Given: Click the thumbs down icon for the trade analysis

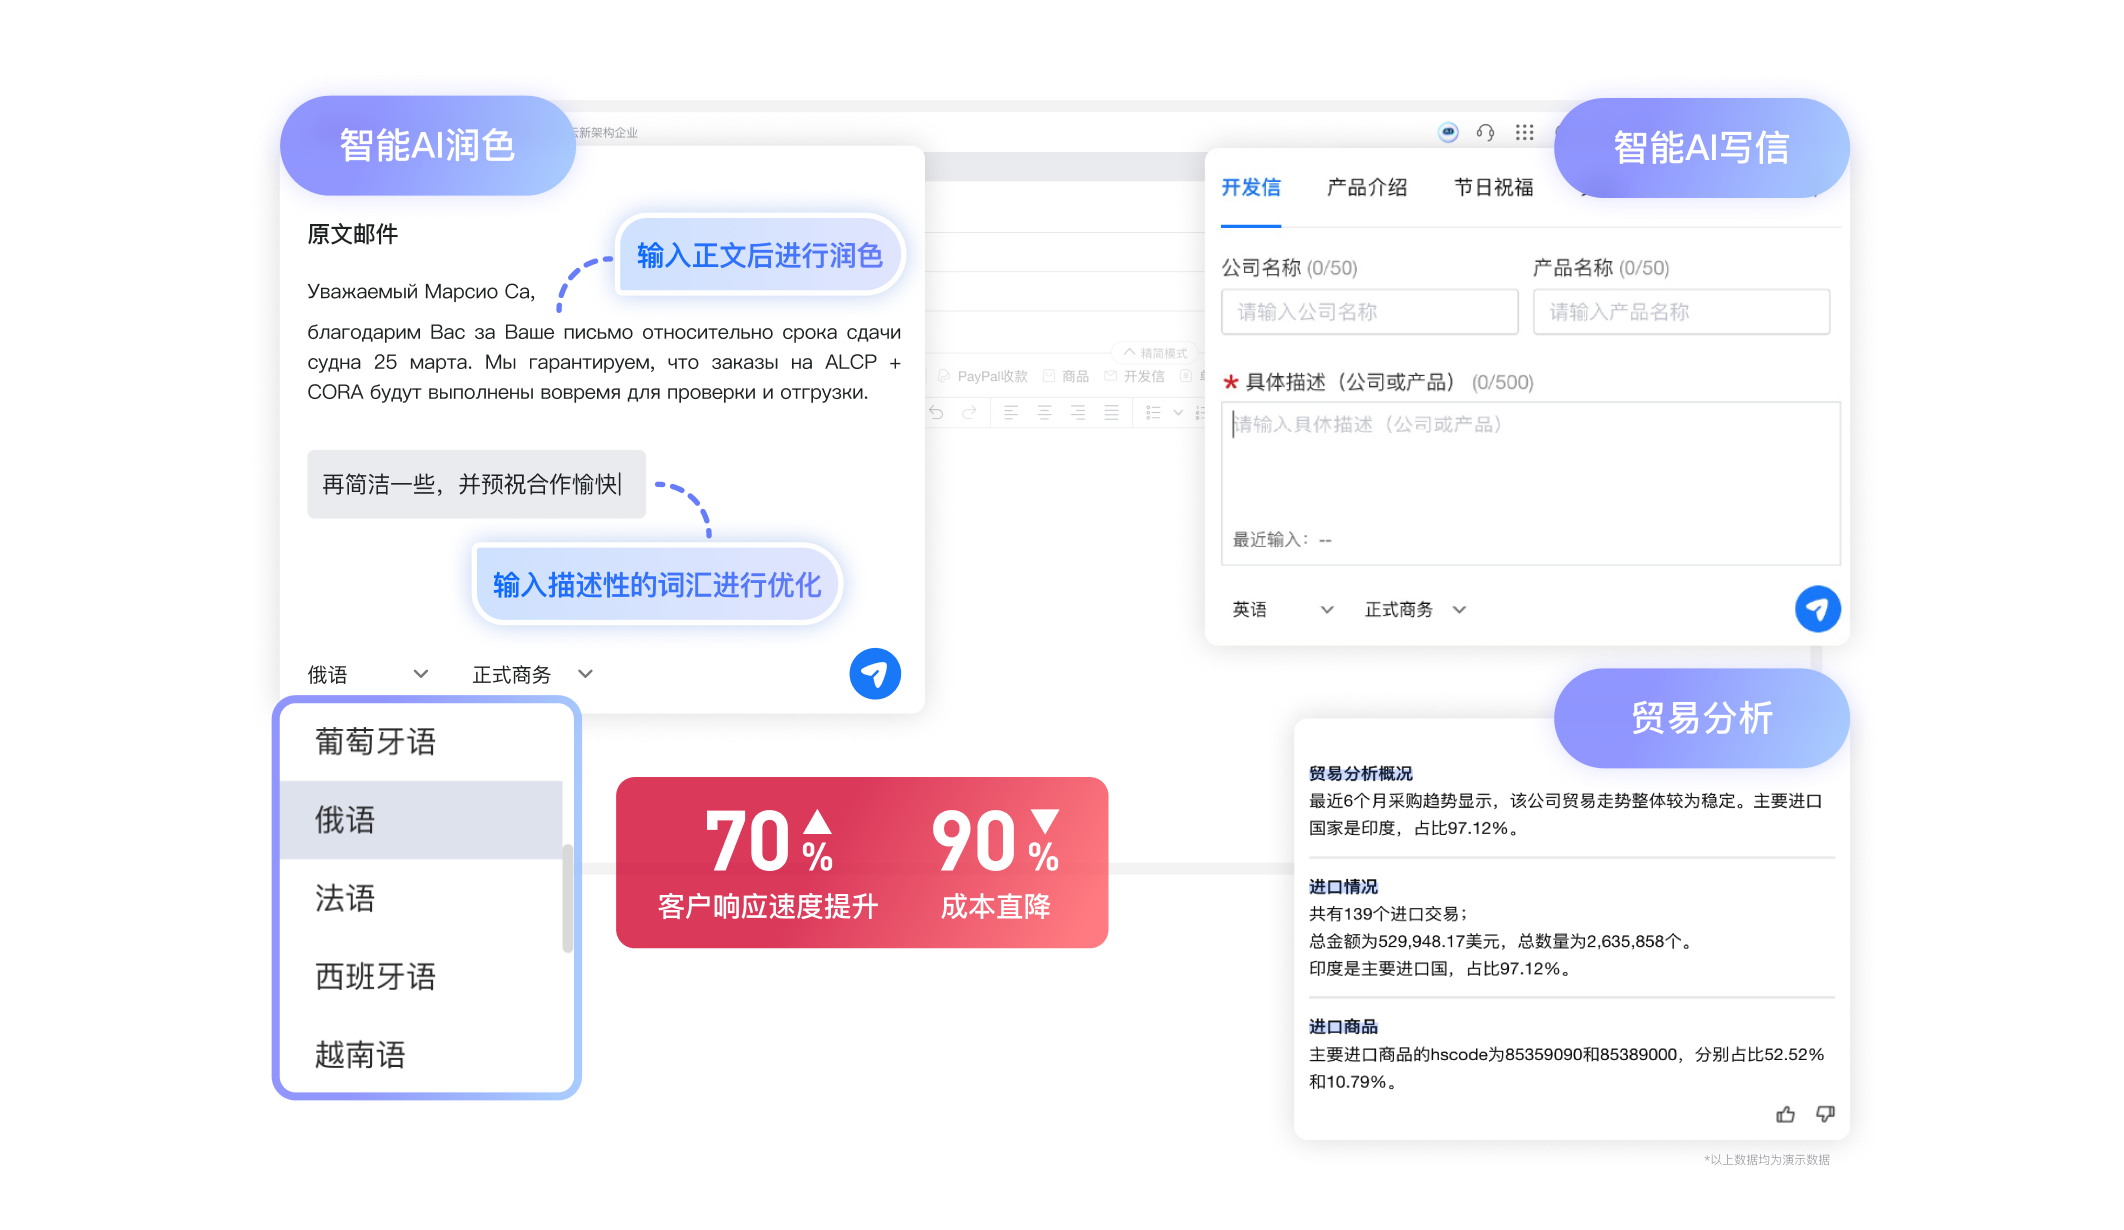Looking at the screenshot, I should [x=1825, y=1114].
